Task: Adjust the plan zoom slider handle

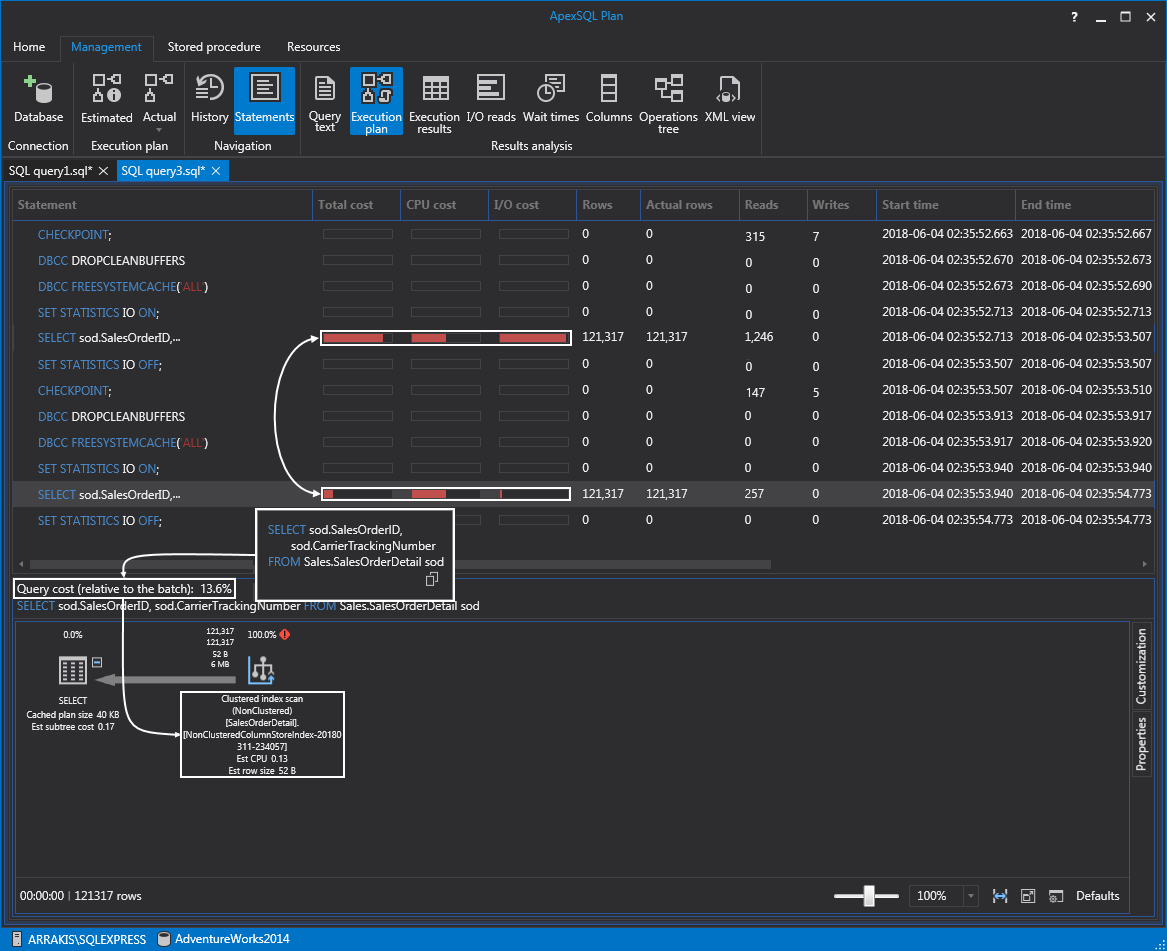Action: 869,896
